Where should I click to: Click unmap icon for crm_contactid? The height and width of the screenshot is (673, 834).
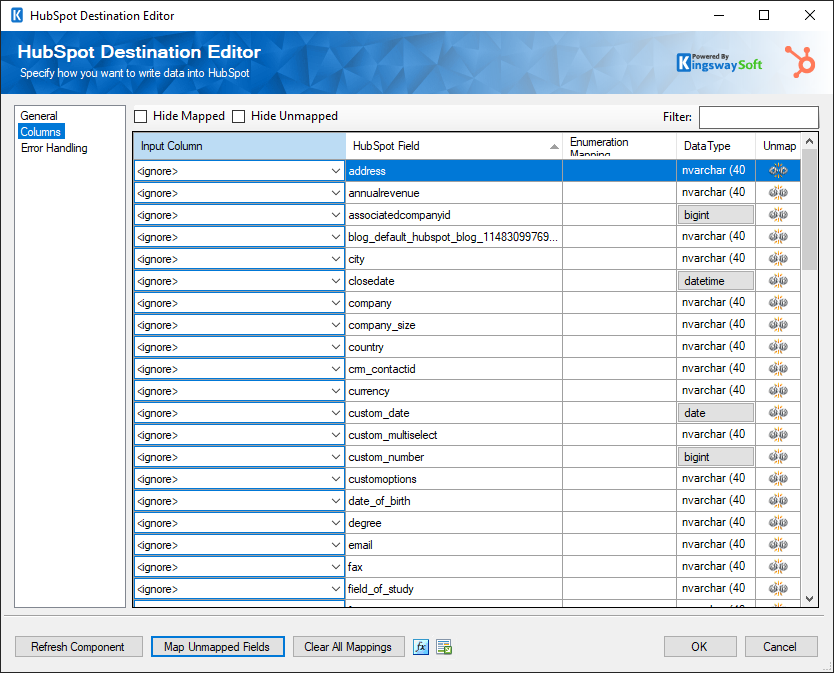pyautogui.click(x=778, y=369)
